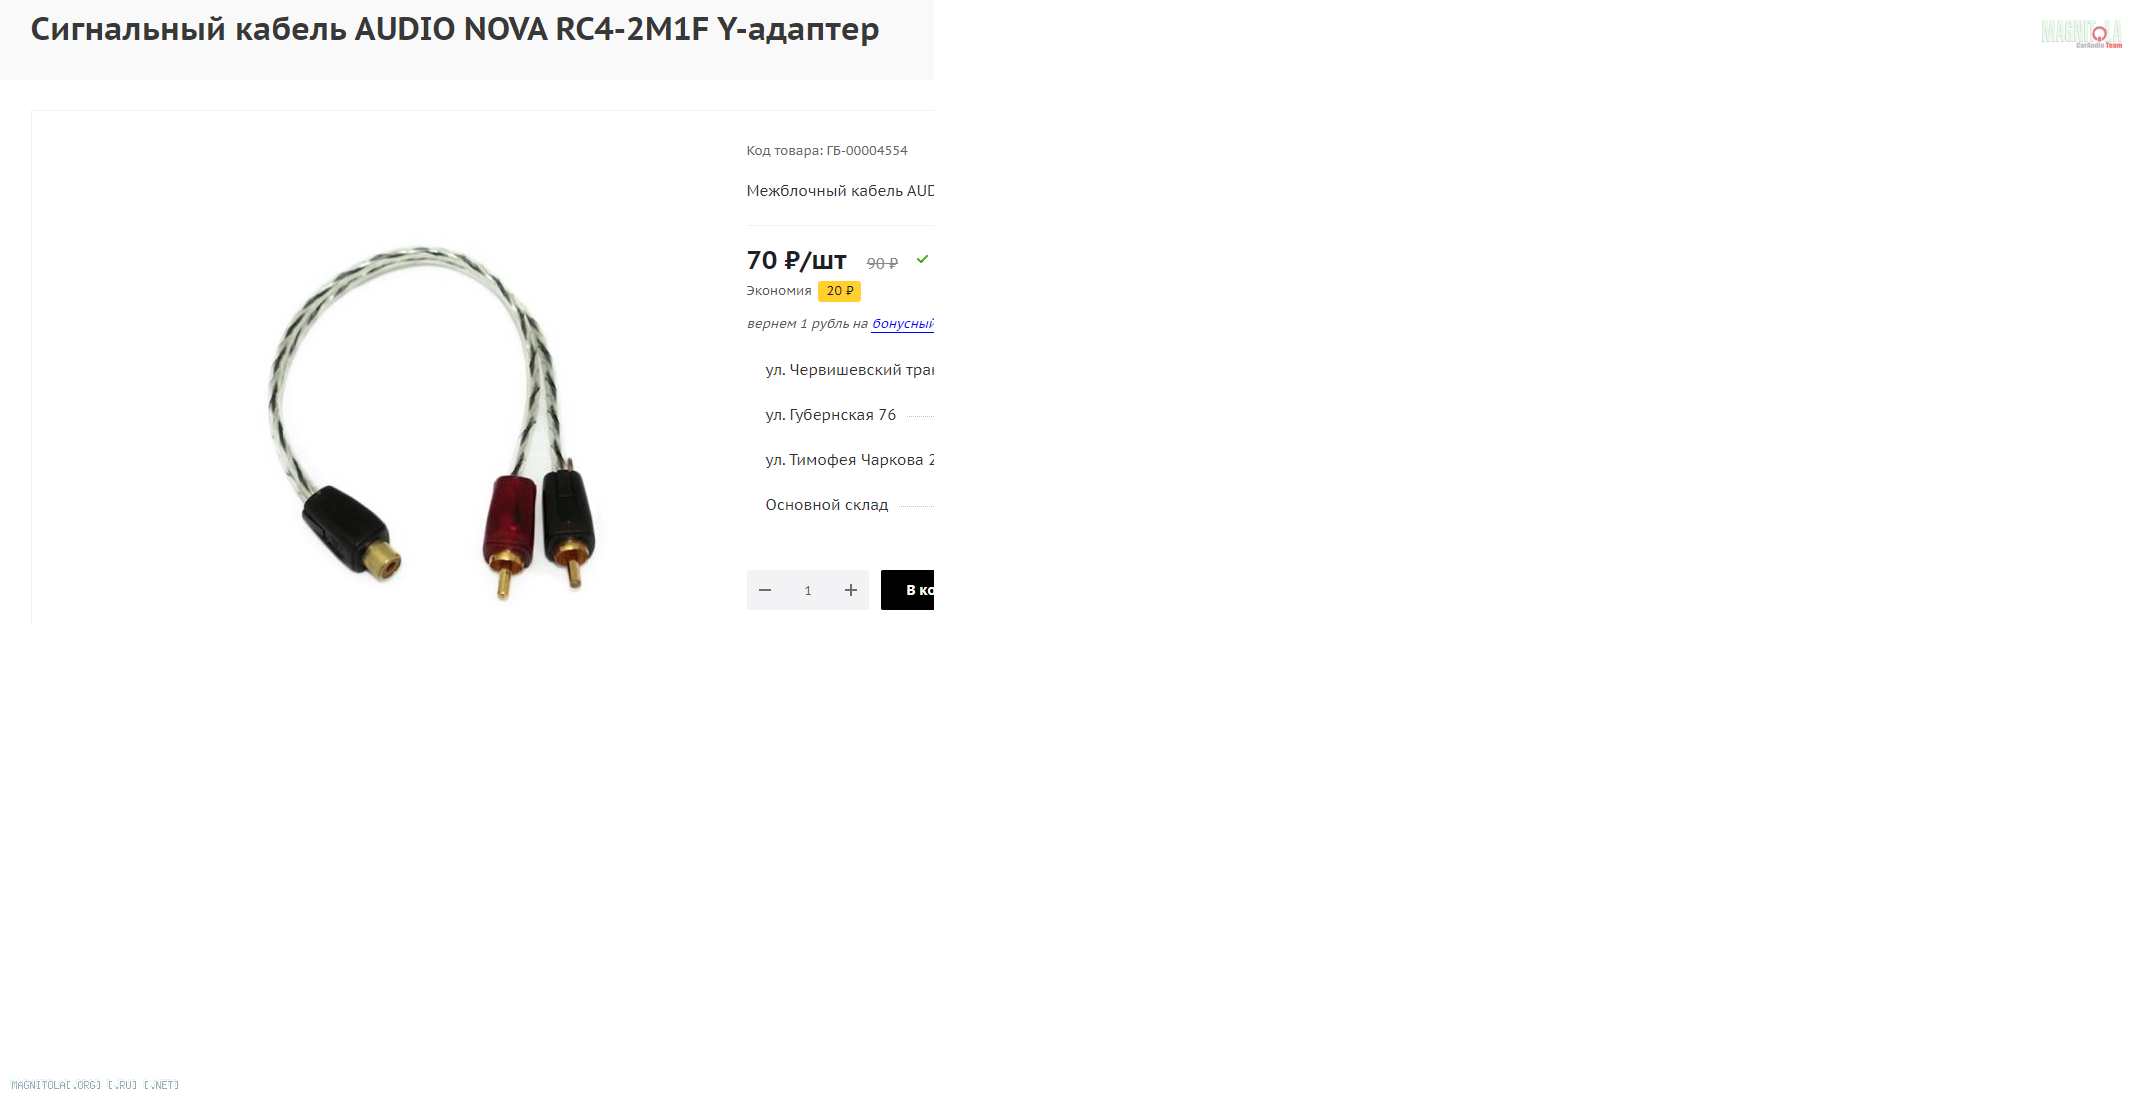The height and width of the screenshot is (1094, 2142).
Task: Select the ул. Тимофея Чаркова store
Action: [850, 460]
